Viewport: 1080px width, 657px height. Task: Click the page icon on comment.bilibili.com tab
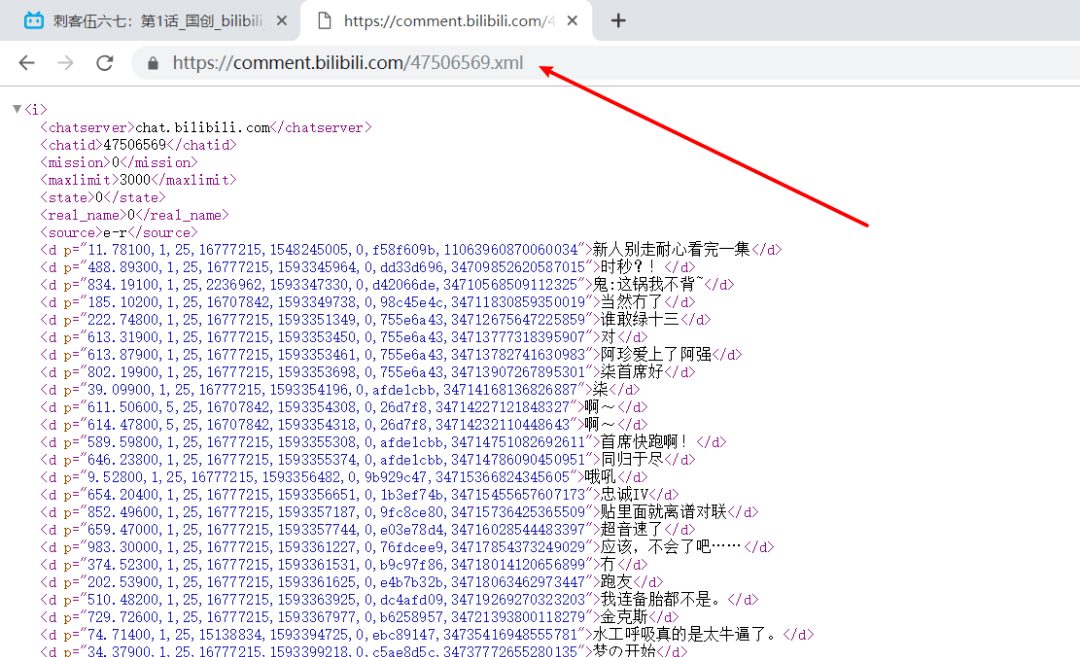[324, 21]
